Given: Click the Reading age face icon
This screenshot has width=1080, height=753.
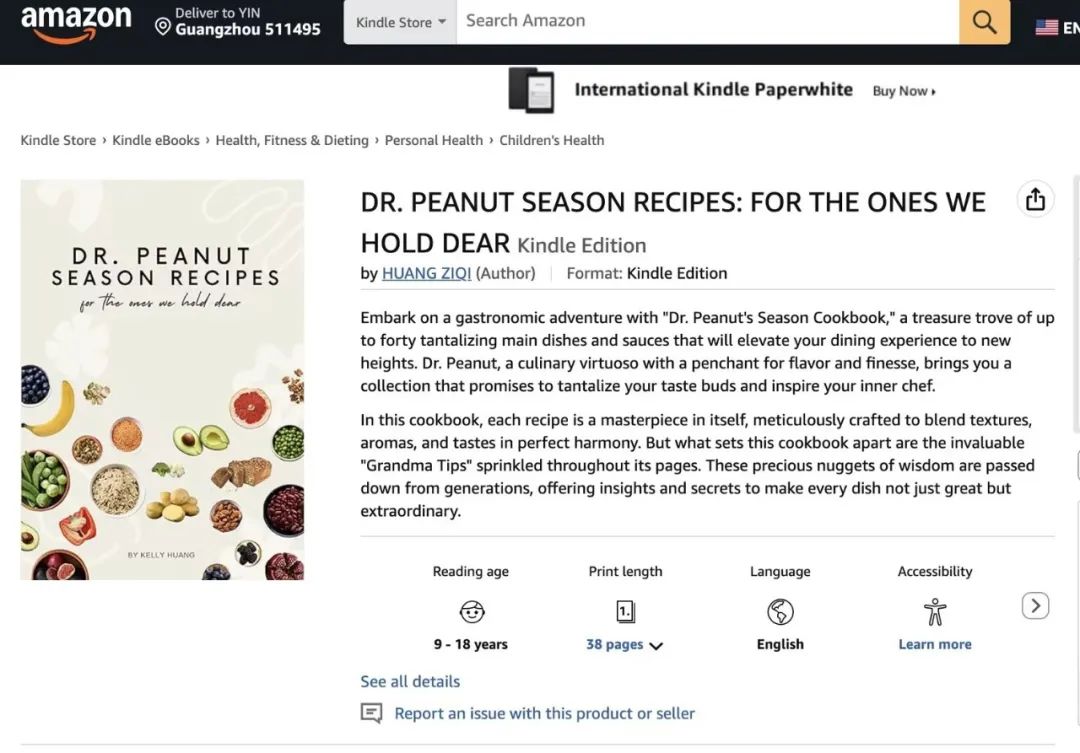Looking at the screenshot, I should click(471, 611).
